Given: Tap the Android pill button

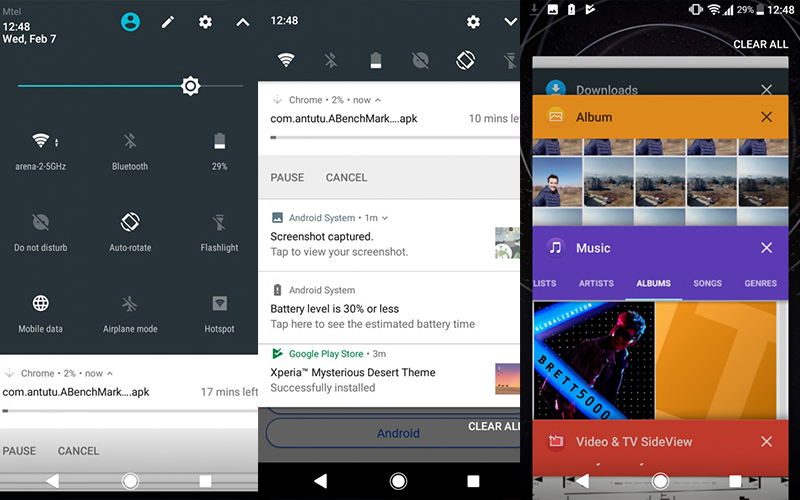Looking at the screenshot, I should pyautogui.click(x=393, y=433).
